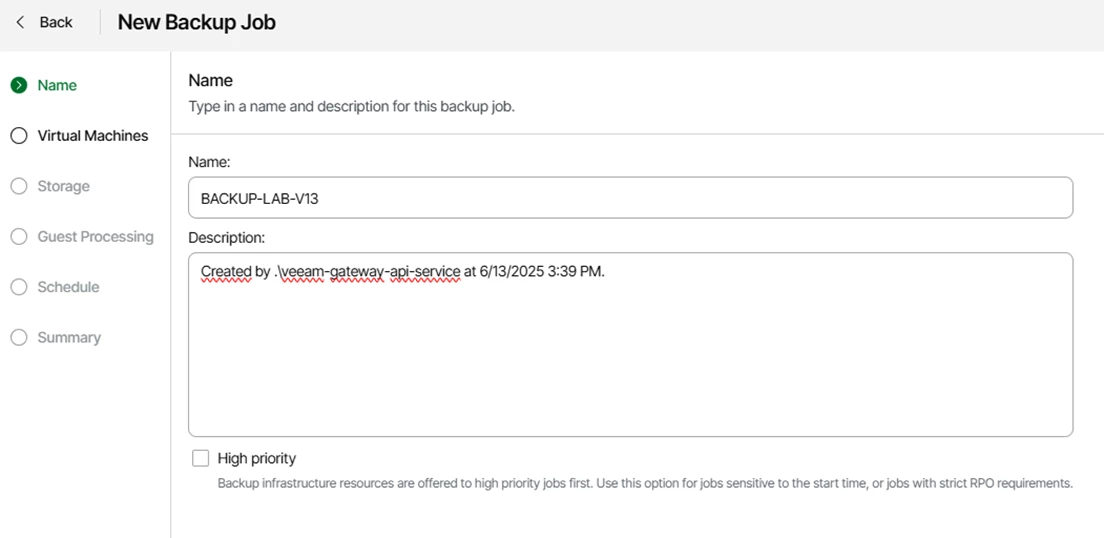Switch to the Virtual Machines step
Viewport: 1104px width, 538px height.
pos(93,136)
